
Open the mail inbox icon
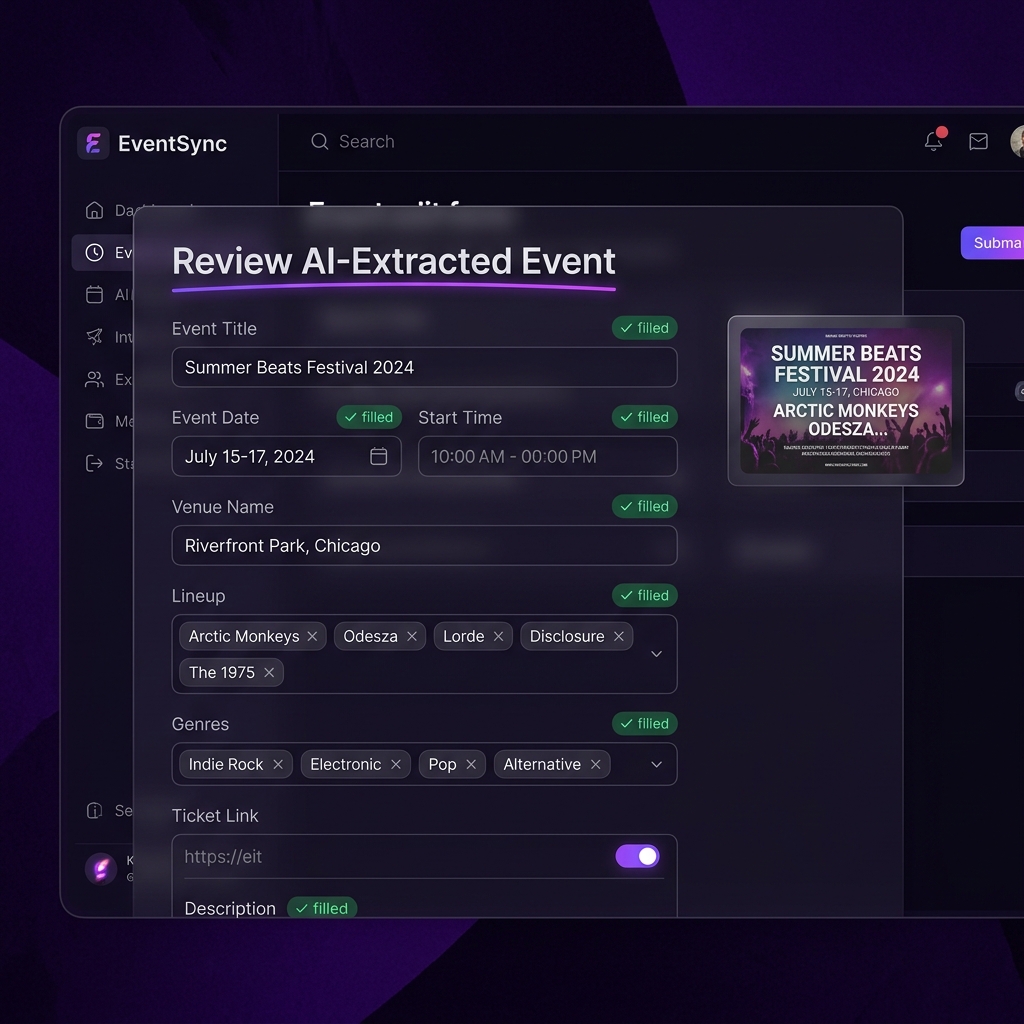[978, 141]
